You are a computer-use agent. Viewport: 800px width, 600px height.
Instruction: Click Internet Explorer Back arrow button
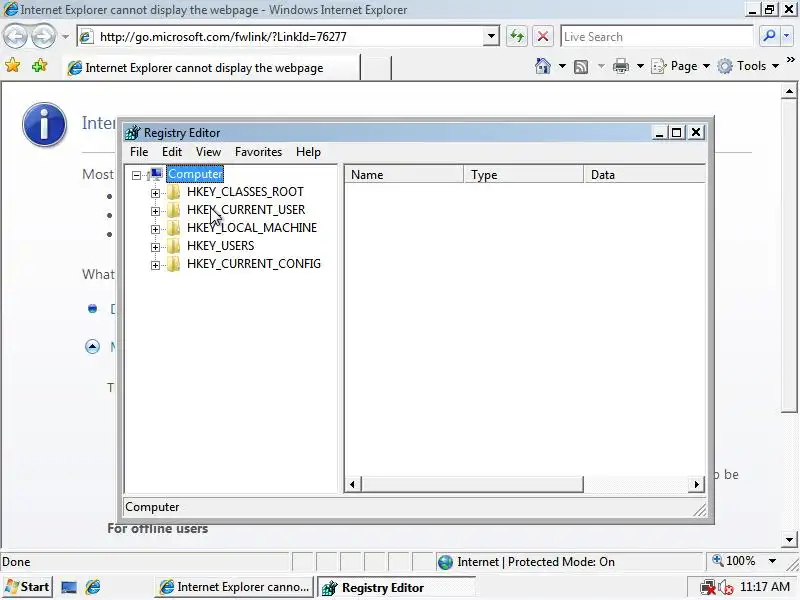(x=15, y=36)
